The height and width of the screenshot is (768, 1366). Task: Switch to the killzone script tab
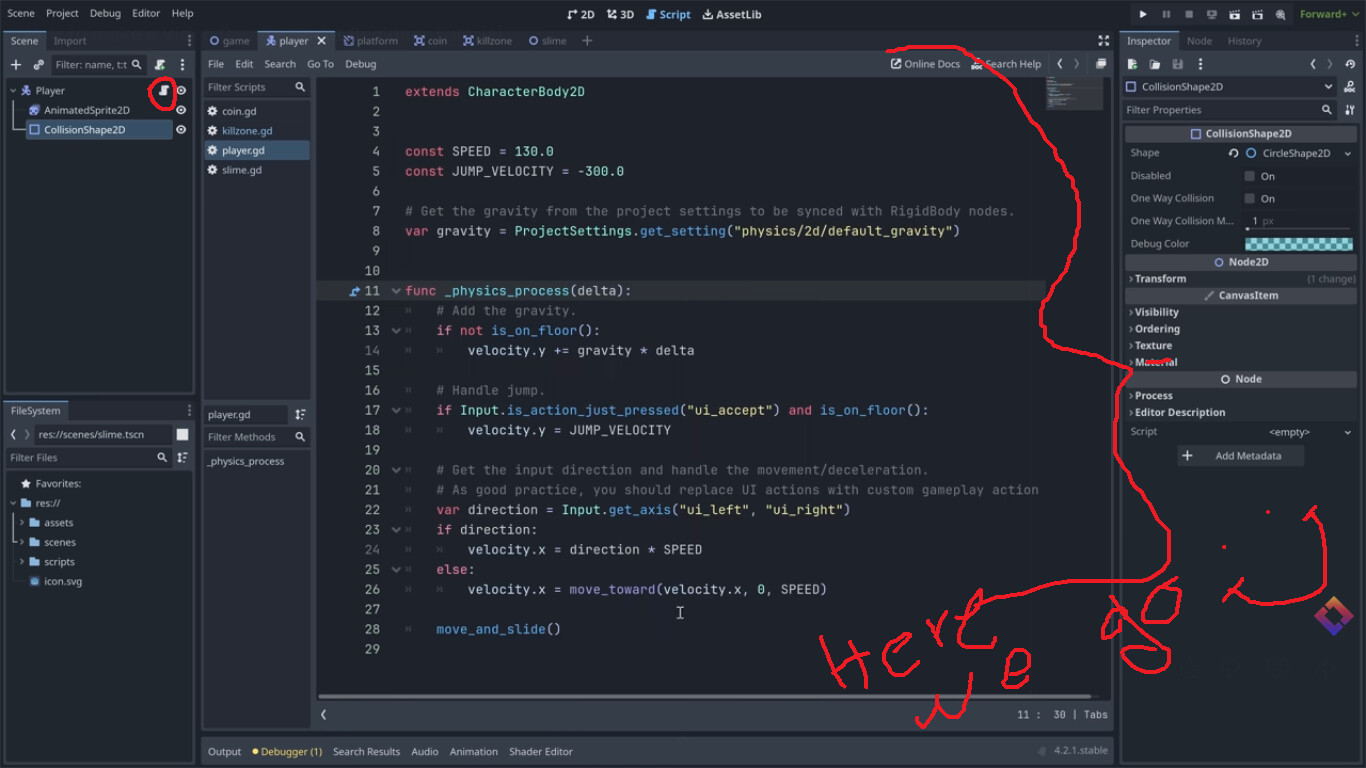coord(487,41)
